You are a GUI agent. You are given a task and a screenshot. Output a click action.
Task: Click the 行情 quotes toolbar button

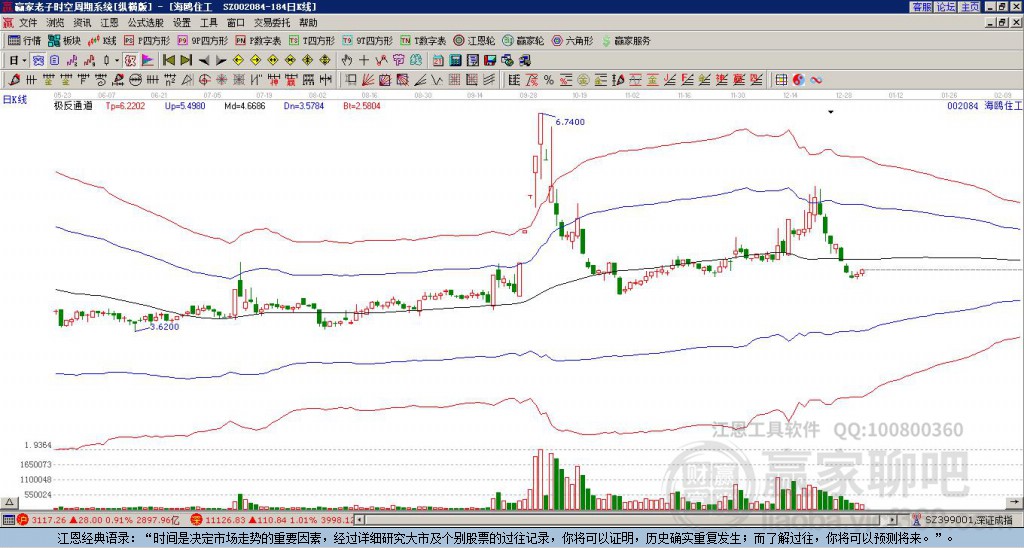coord(25,40)
